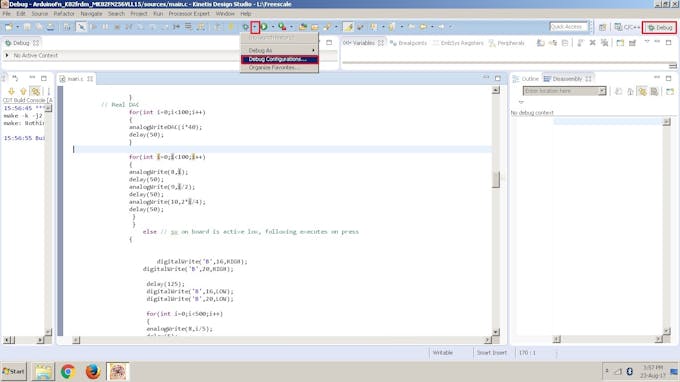
Task: Click the Quick Access search field
Action: [569, 27]
